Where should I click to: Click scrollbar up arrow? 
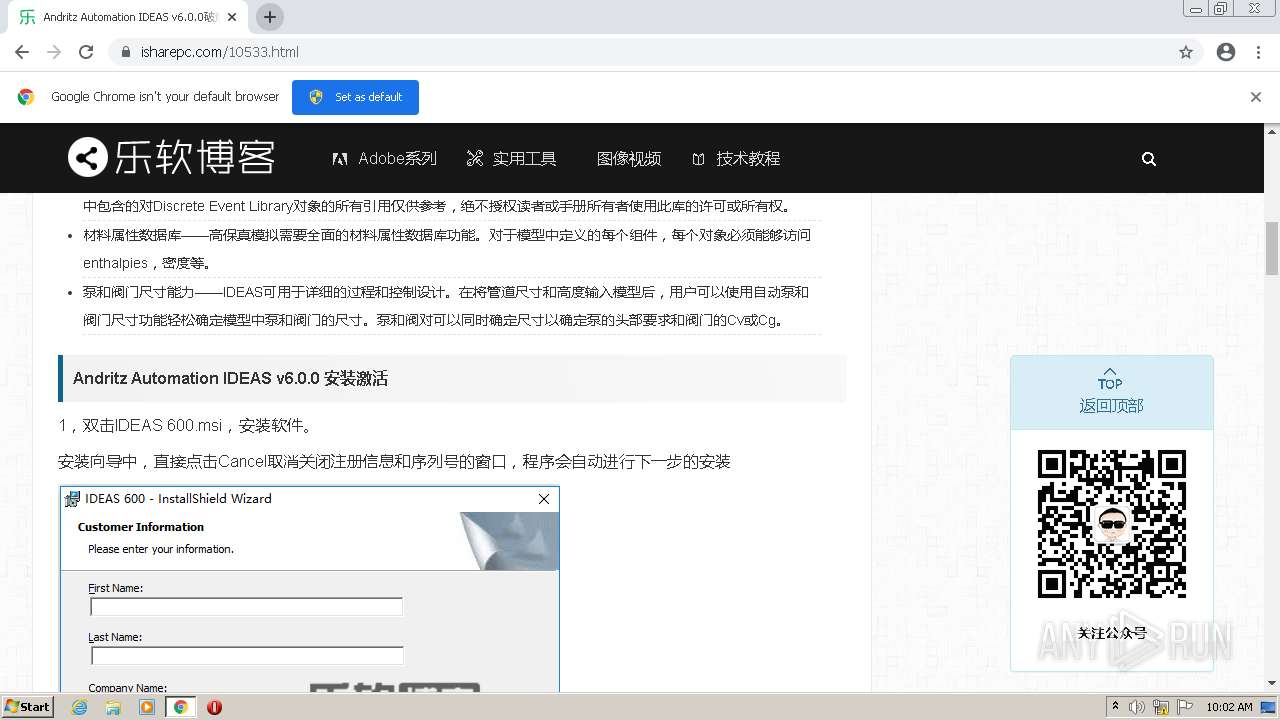pyautogui.click(x=1272, y=130)
